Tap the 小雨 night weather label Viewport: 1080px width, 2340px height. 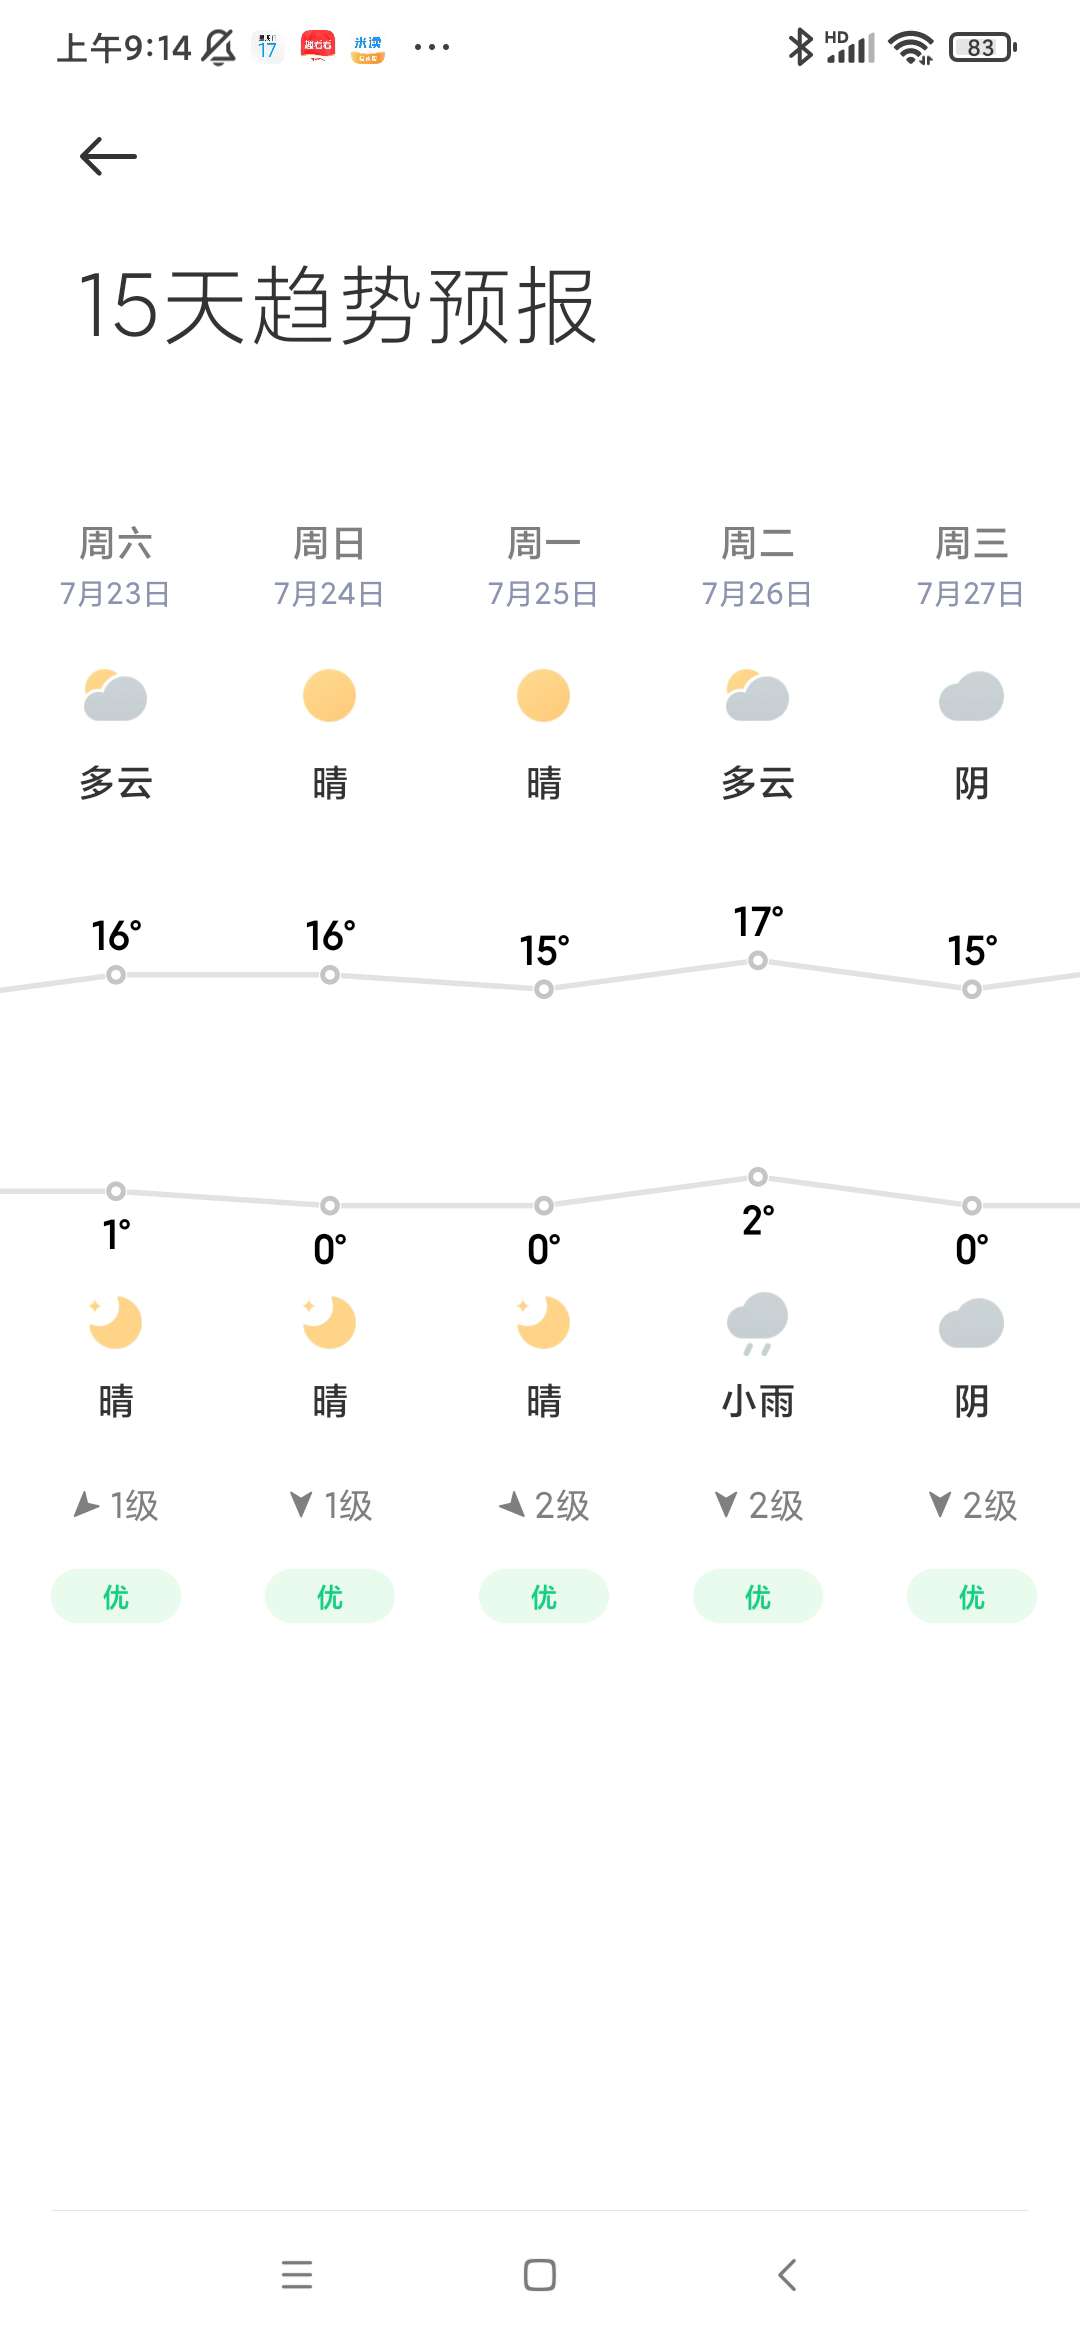(758, 1401)
